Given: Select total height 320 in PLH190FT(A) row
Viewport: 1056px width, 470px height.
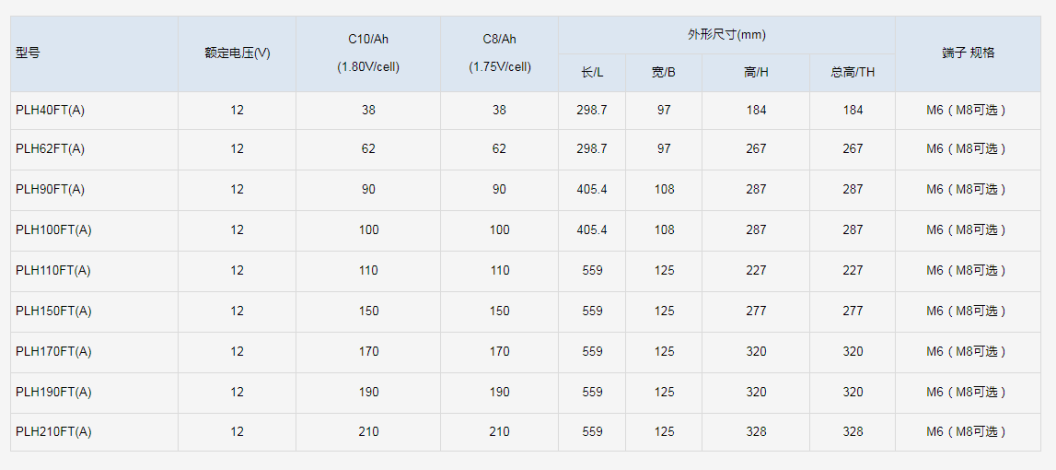Looking at the screenshot, I should coord(853,392).
